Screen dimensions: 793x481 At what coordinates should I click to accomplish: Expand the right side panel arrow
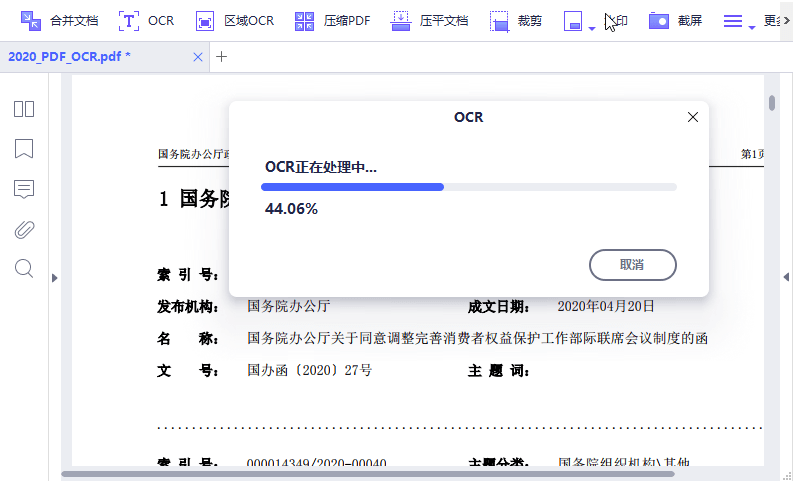click(786, 277)
